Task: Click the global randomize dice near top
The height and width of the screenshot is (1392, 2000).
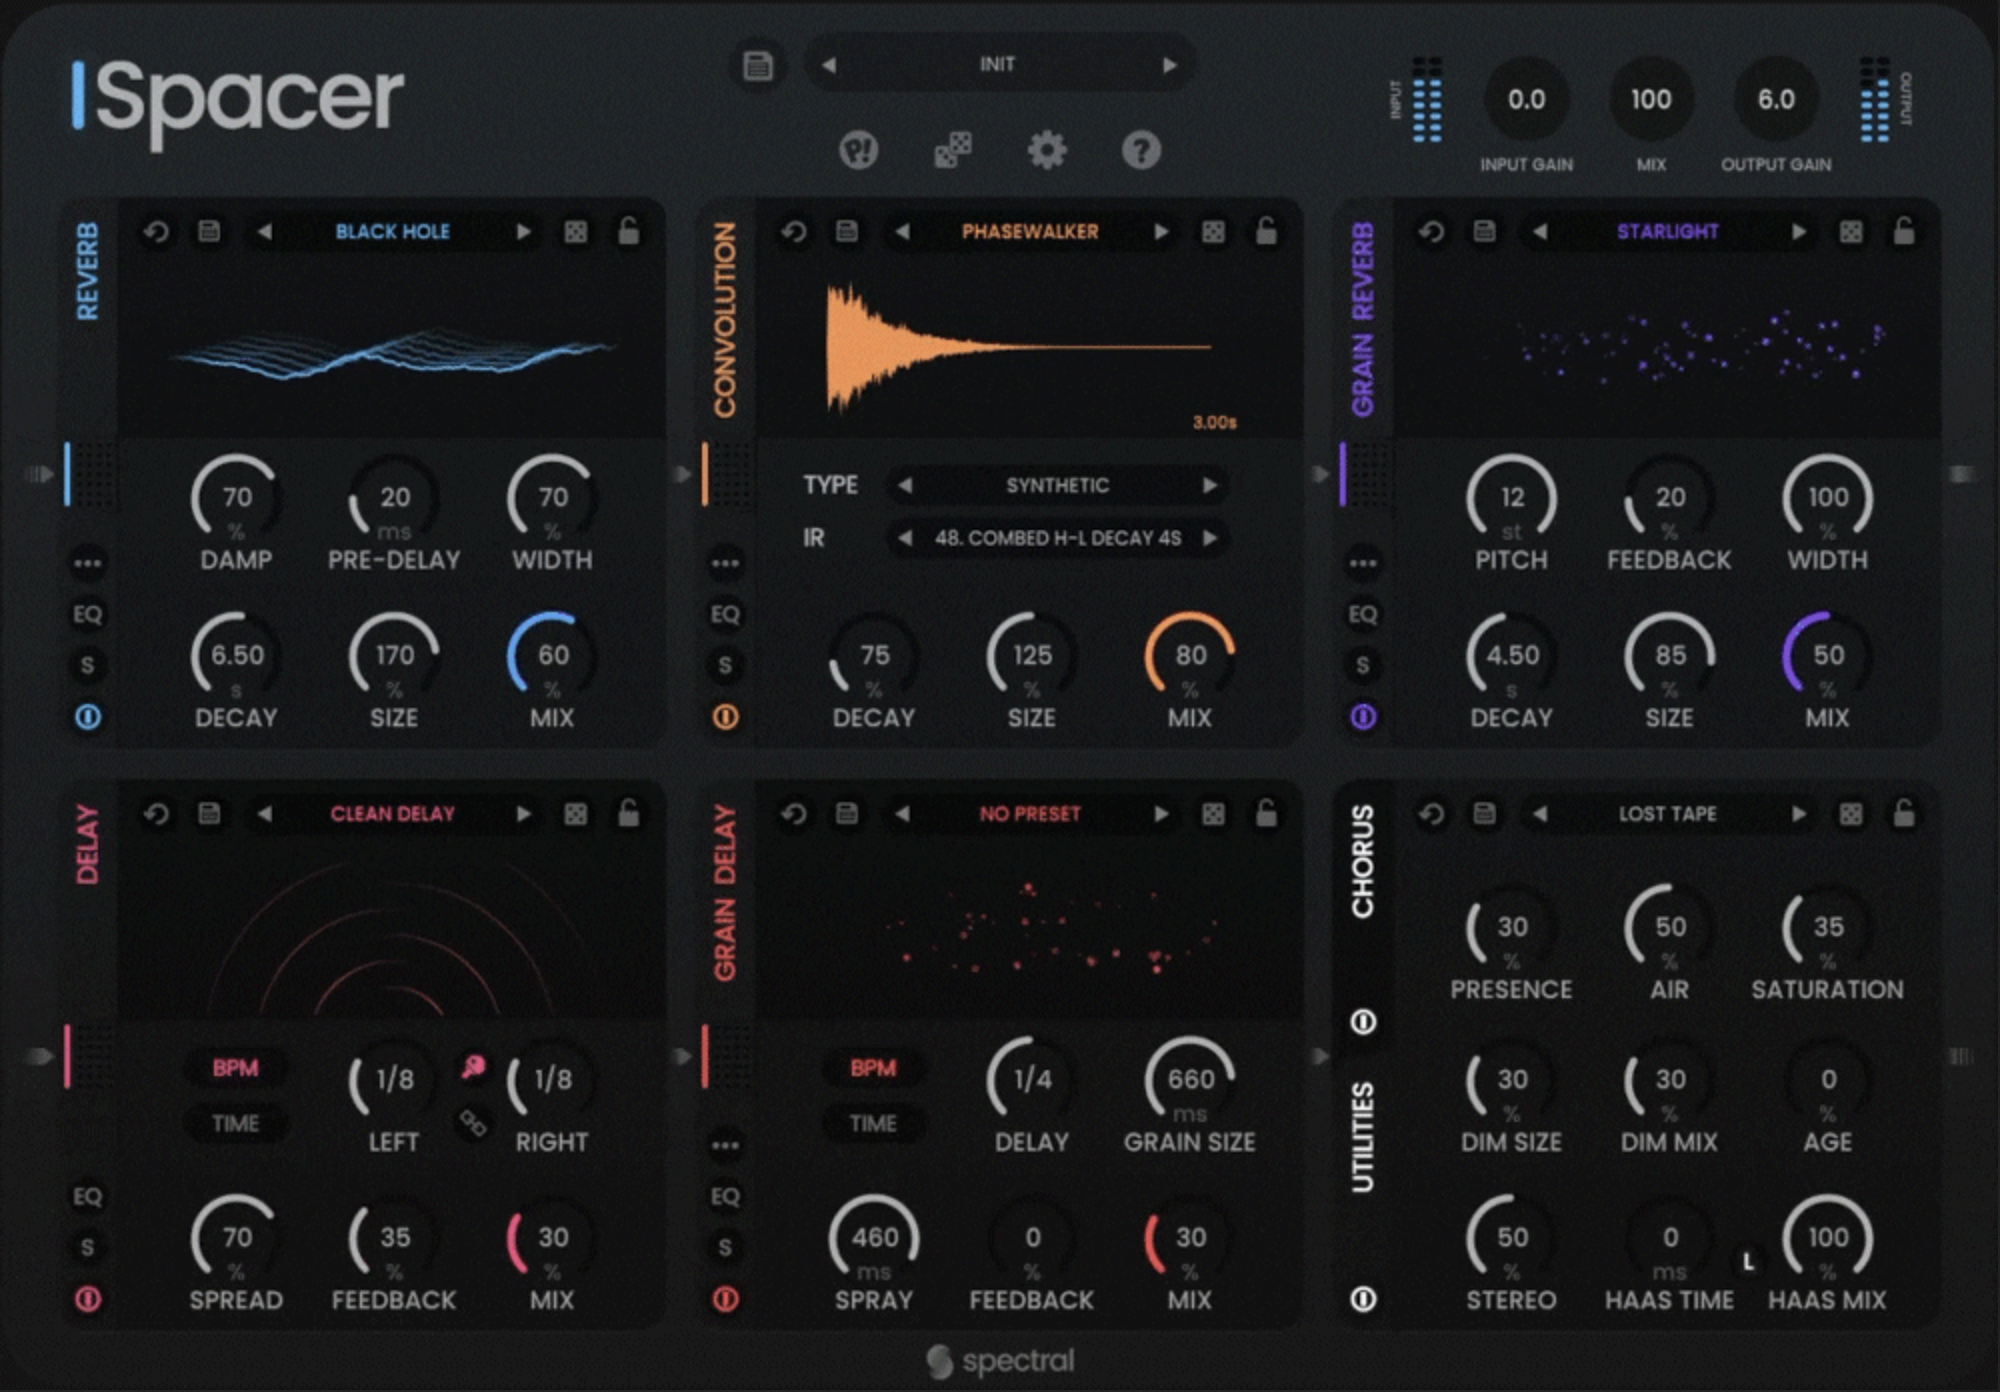Action: [x=956, y=151]
